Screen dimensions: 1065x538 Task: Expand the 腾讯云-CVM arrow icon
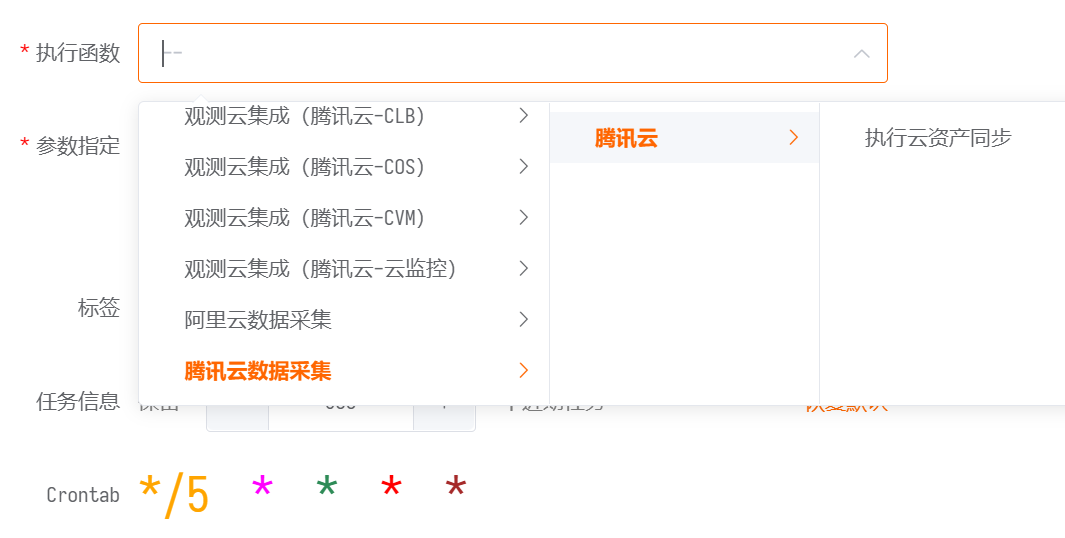click(524, 218)
